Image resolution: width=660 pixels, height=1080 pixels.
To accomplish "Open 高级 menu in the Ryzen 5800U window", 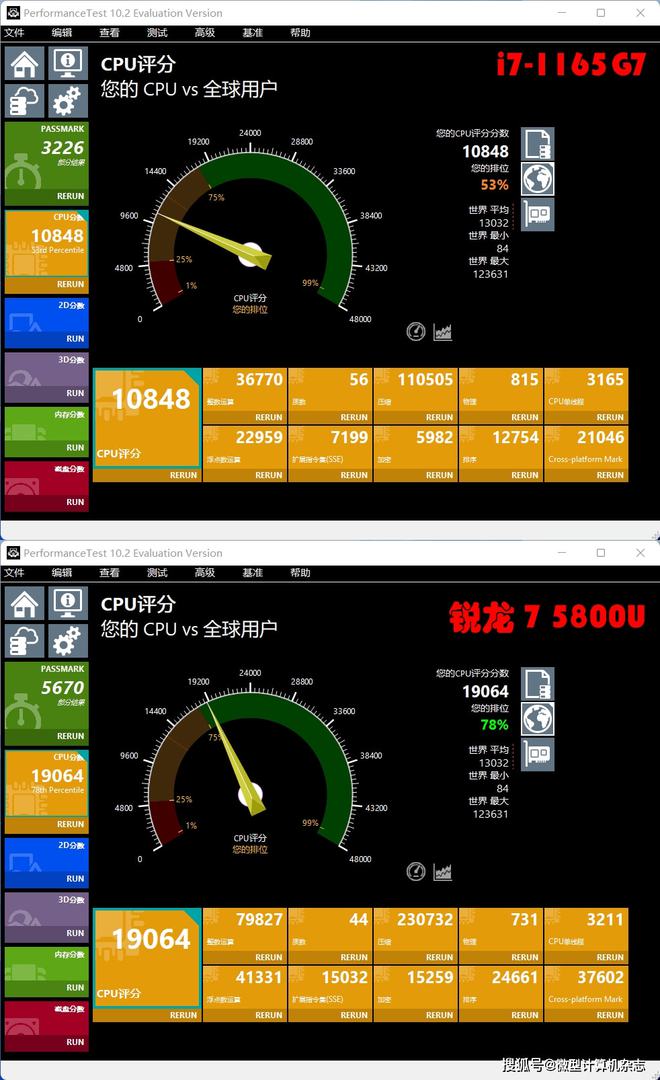I will 205,572.
